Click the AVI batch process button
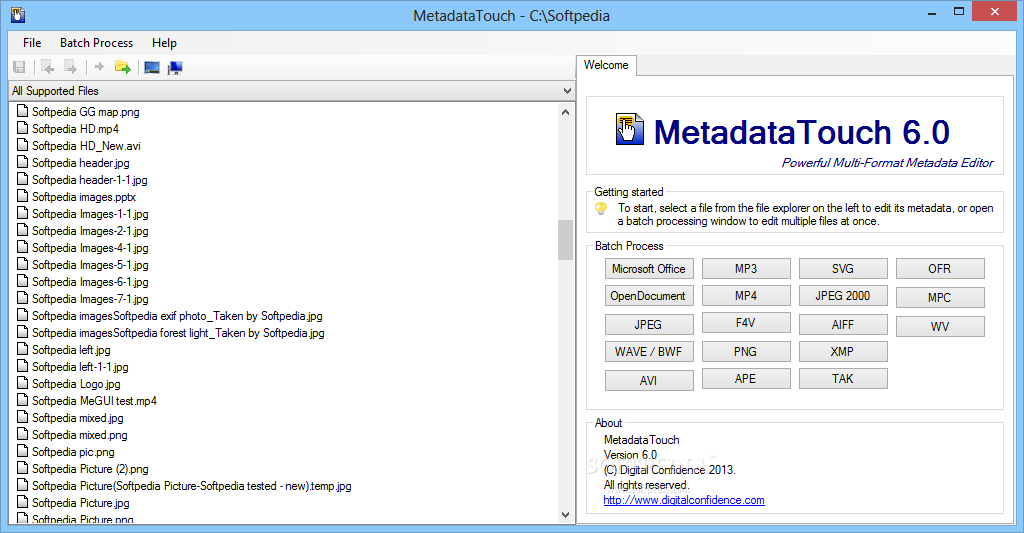 pos(649,380)
